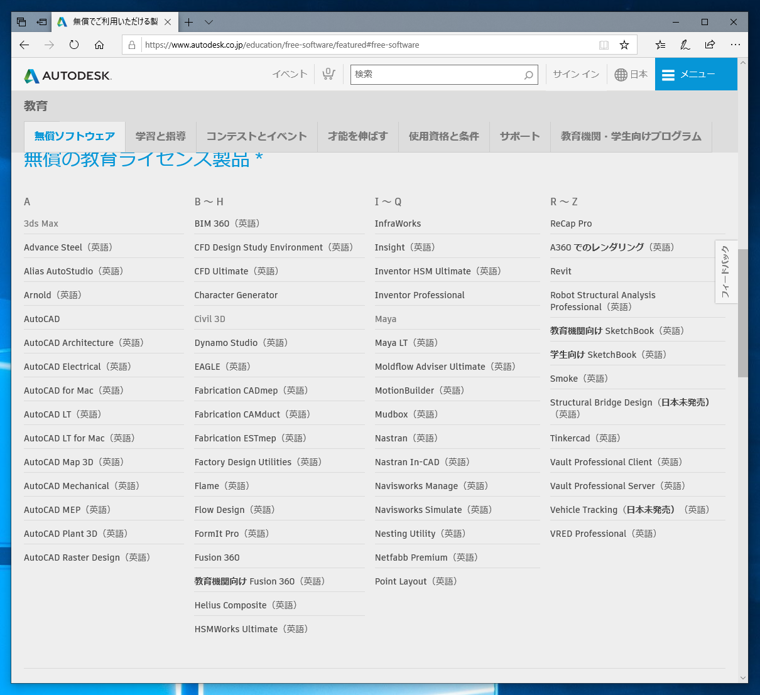Image resolution: width=760 pixels, height=695 pixels.
Task: Reload the page with the refresh icon
Action: pos(74,45)
